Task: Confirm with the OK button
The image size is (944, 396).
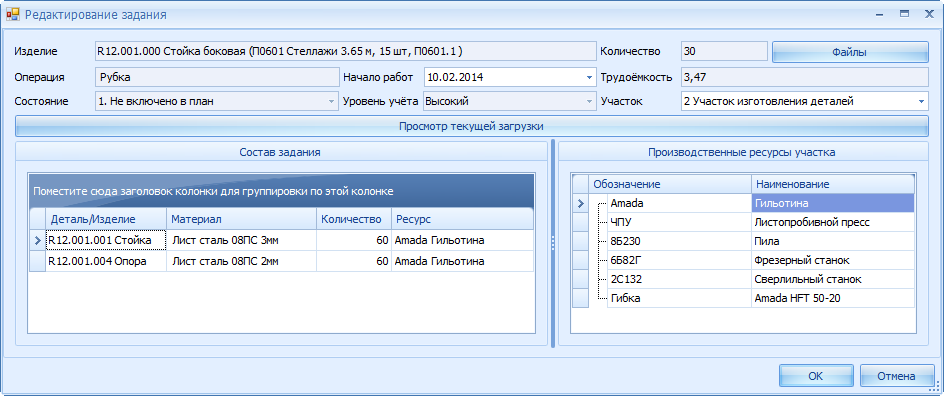Action: pos(815,376)
